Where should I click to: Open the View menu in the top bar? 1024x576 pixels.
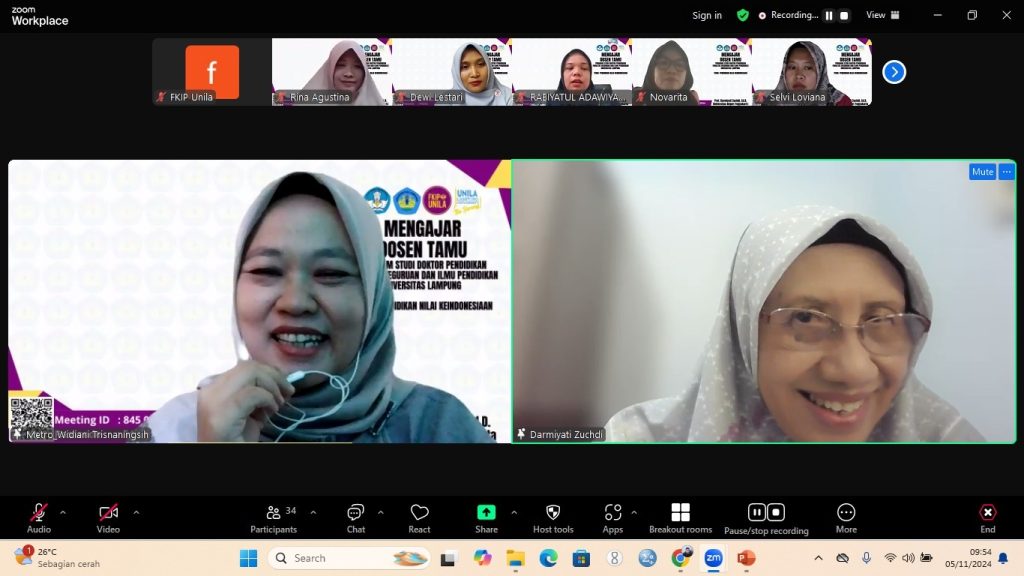[882, 15]
